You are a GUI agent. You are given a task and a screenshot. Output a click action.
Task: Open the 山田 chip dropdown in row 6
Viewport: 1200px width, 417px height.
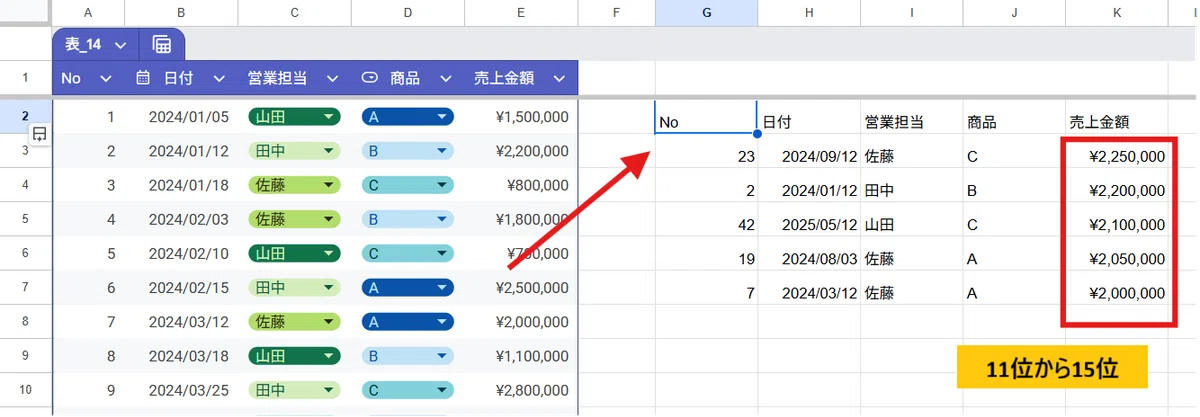[328, 253]
